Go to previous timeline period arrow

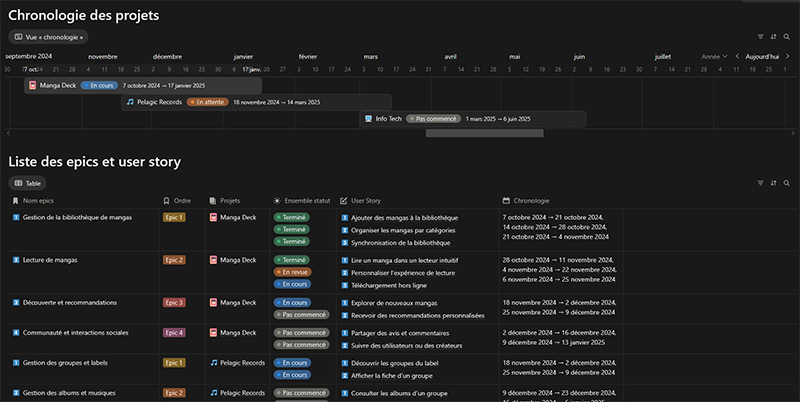point(737,56)
